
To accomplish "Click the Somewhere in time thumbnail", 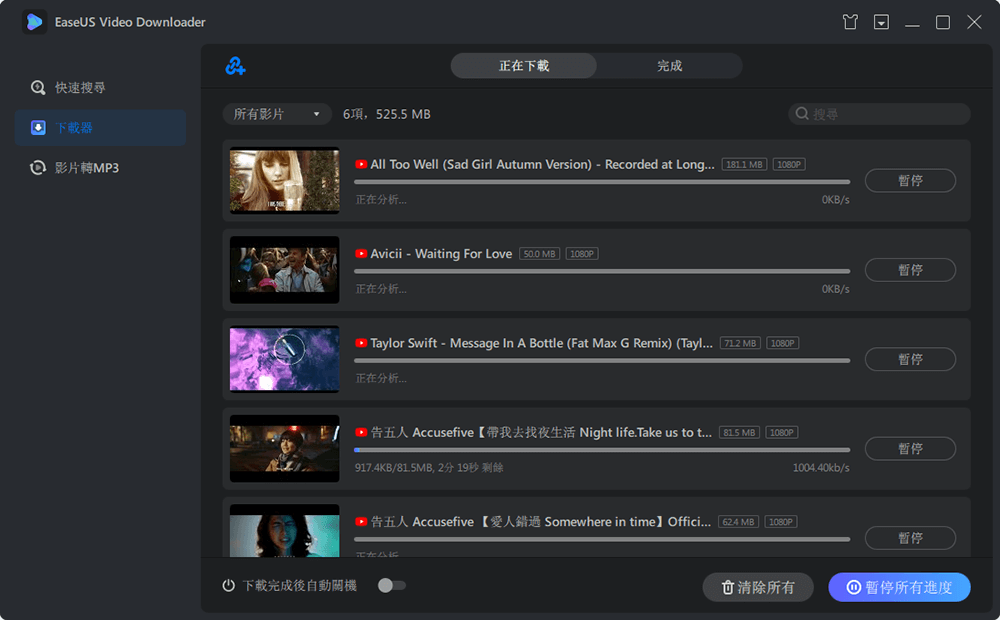I will [284, 531].
